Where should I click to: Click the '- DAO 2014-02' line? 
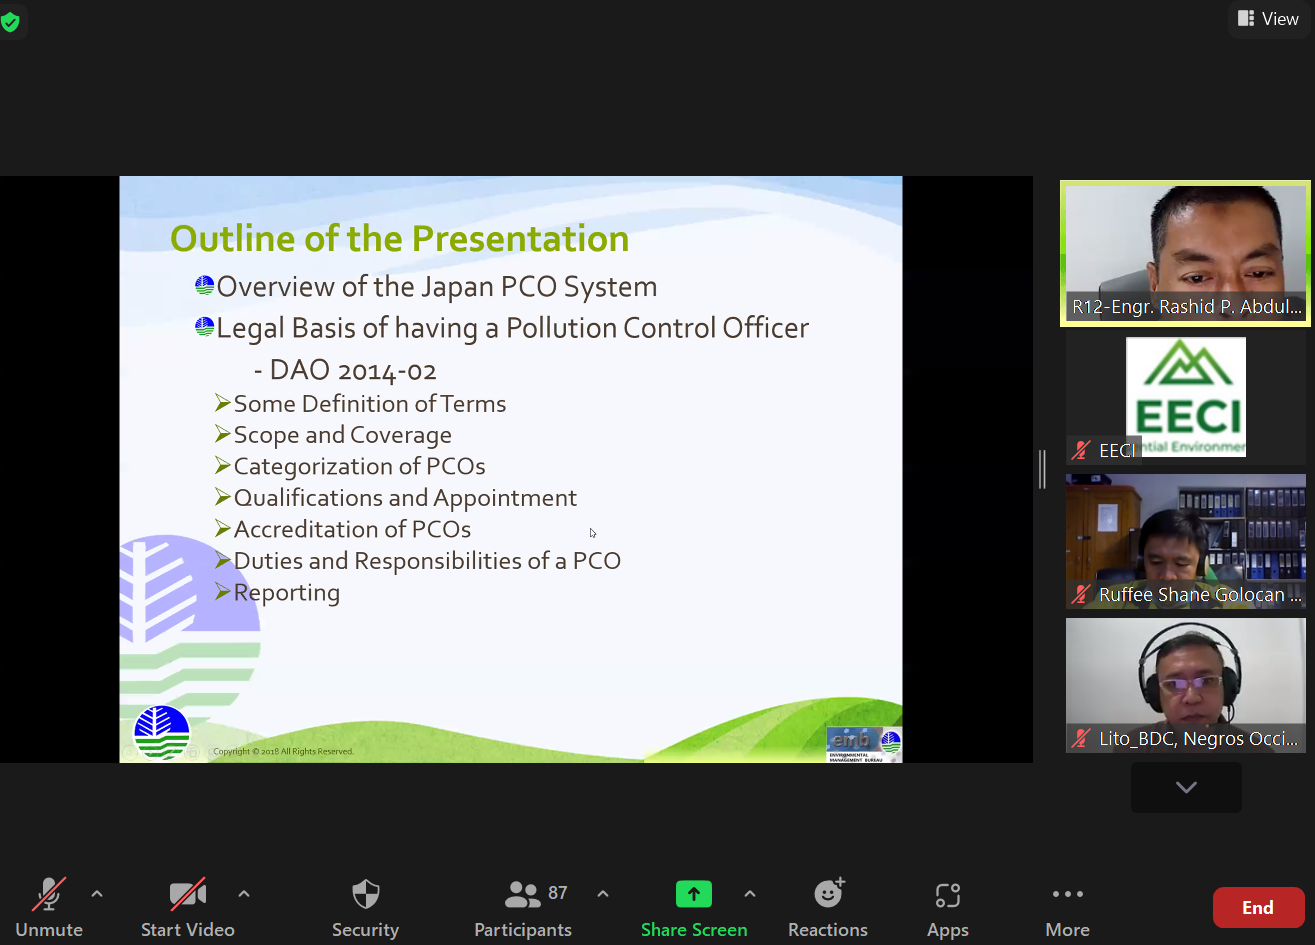coord(345,371)
